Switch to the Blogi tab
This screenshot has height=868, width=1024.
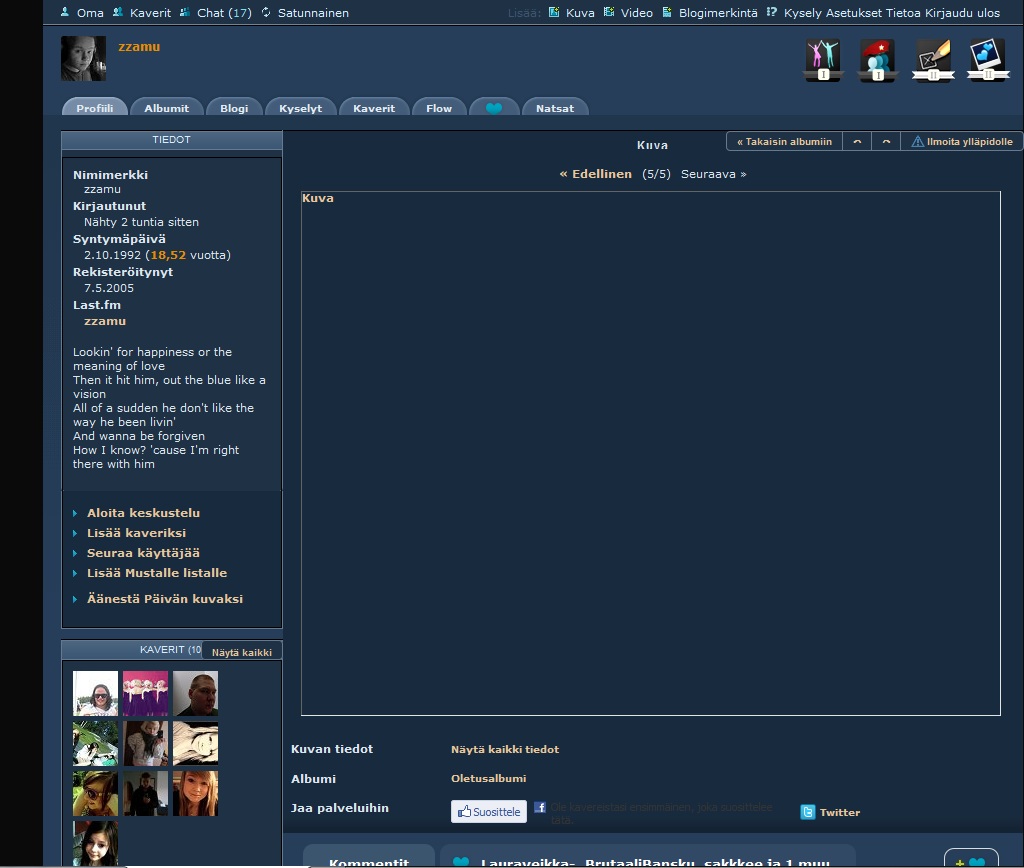[234, 108]
